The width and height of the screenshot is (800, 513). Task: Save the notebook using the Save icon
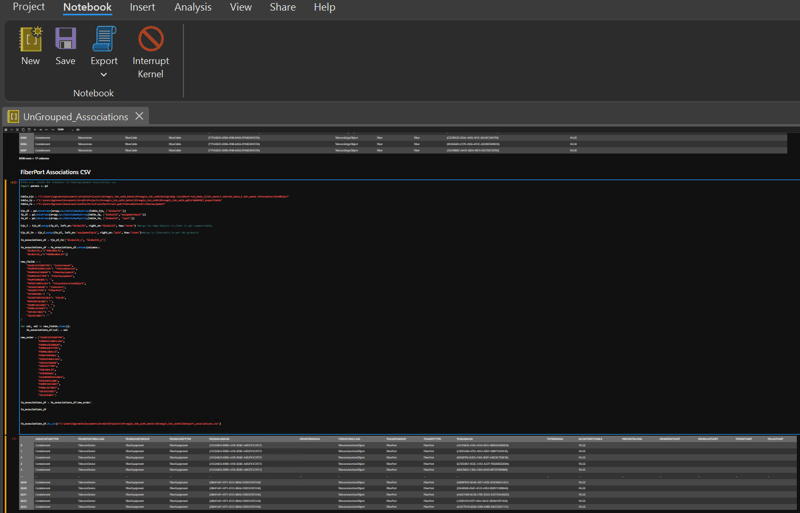click(65, 40)
